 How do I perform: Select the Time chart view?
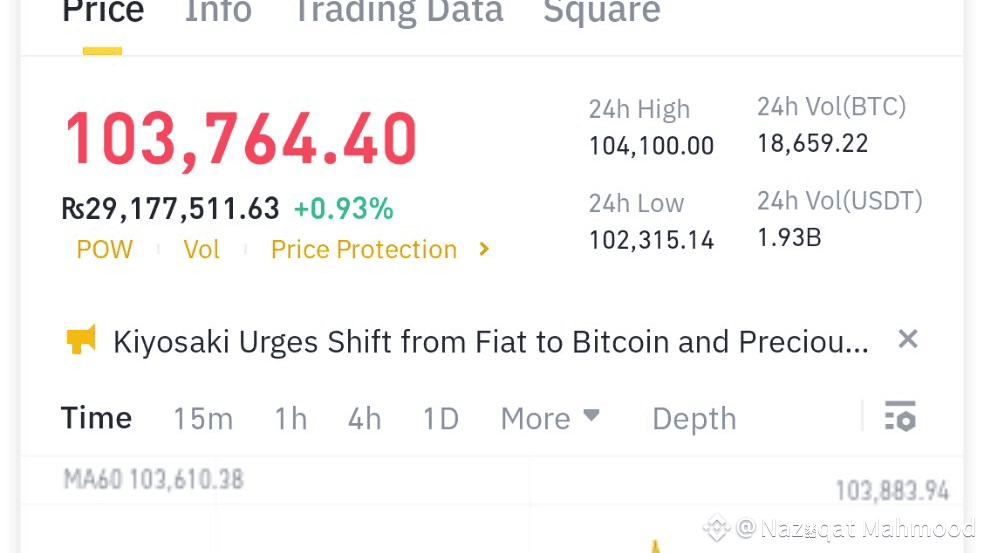[x=96, y=418]
